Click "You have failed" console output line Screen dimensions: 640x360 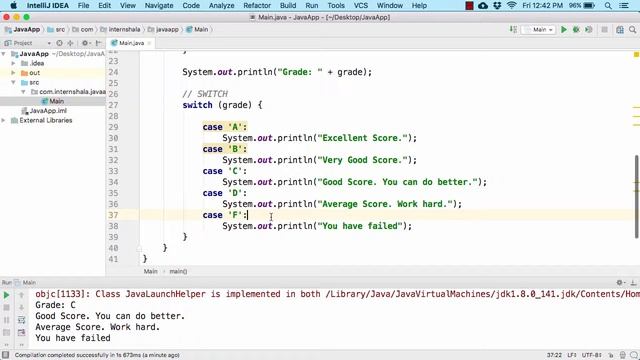click(73, 338)
